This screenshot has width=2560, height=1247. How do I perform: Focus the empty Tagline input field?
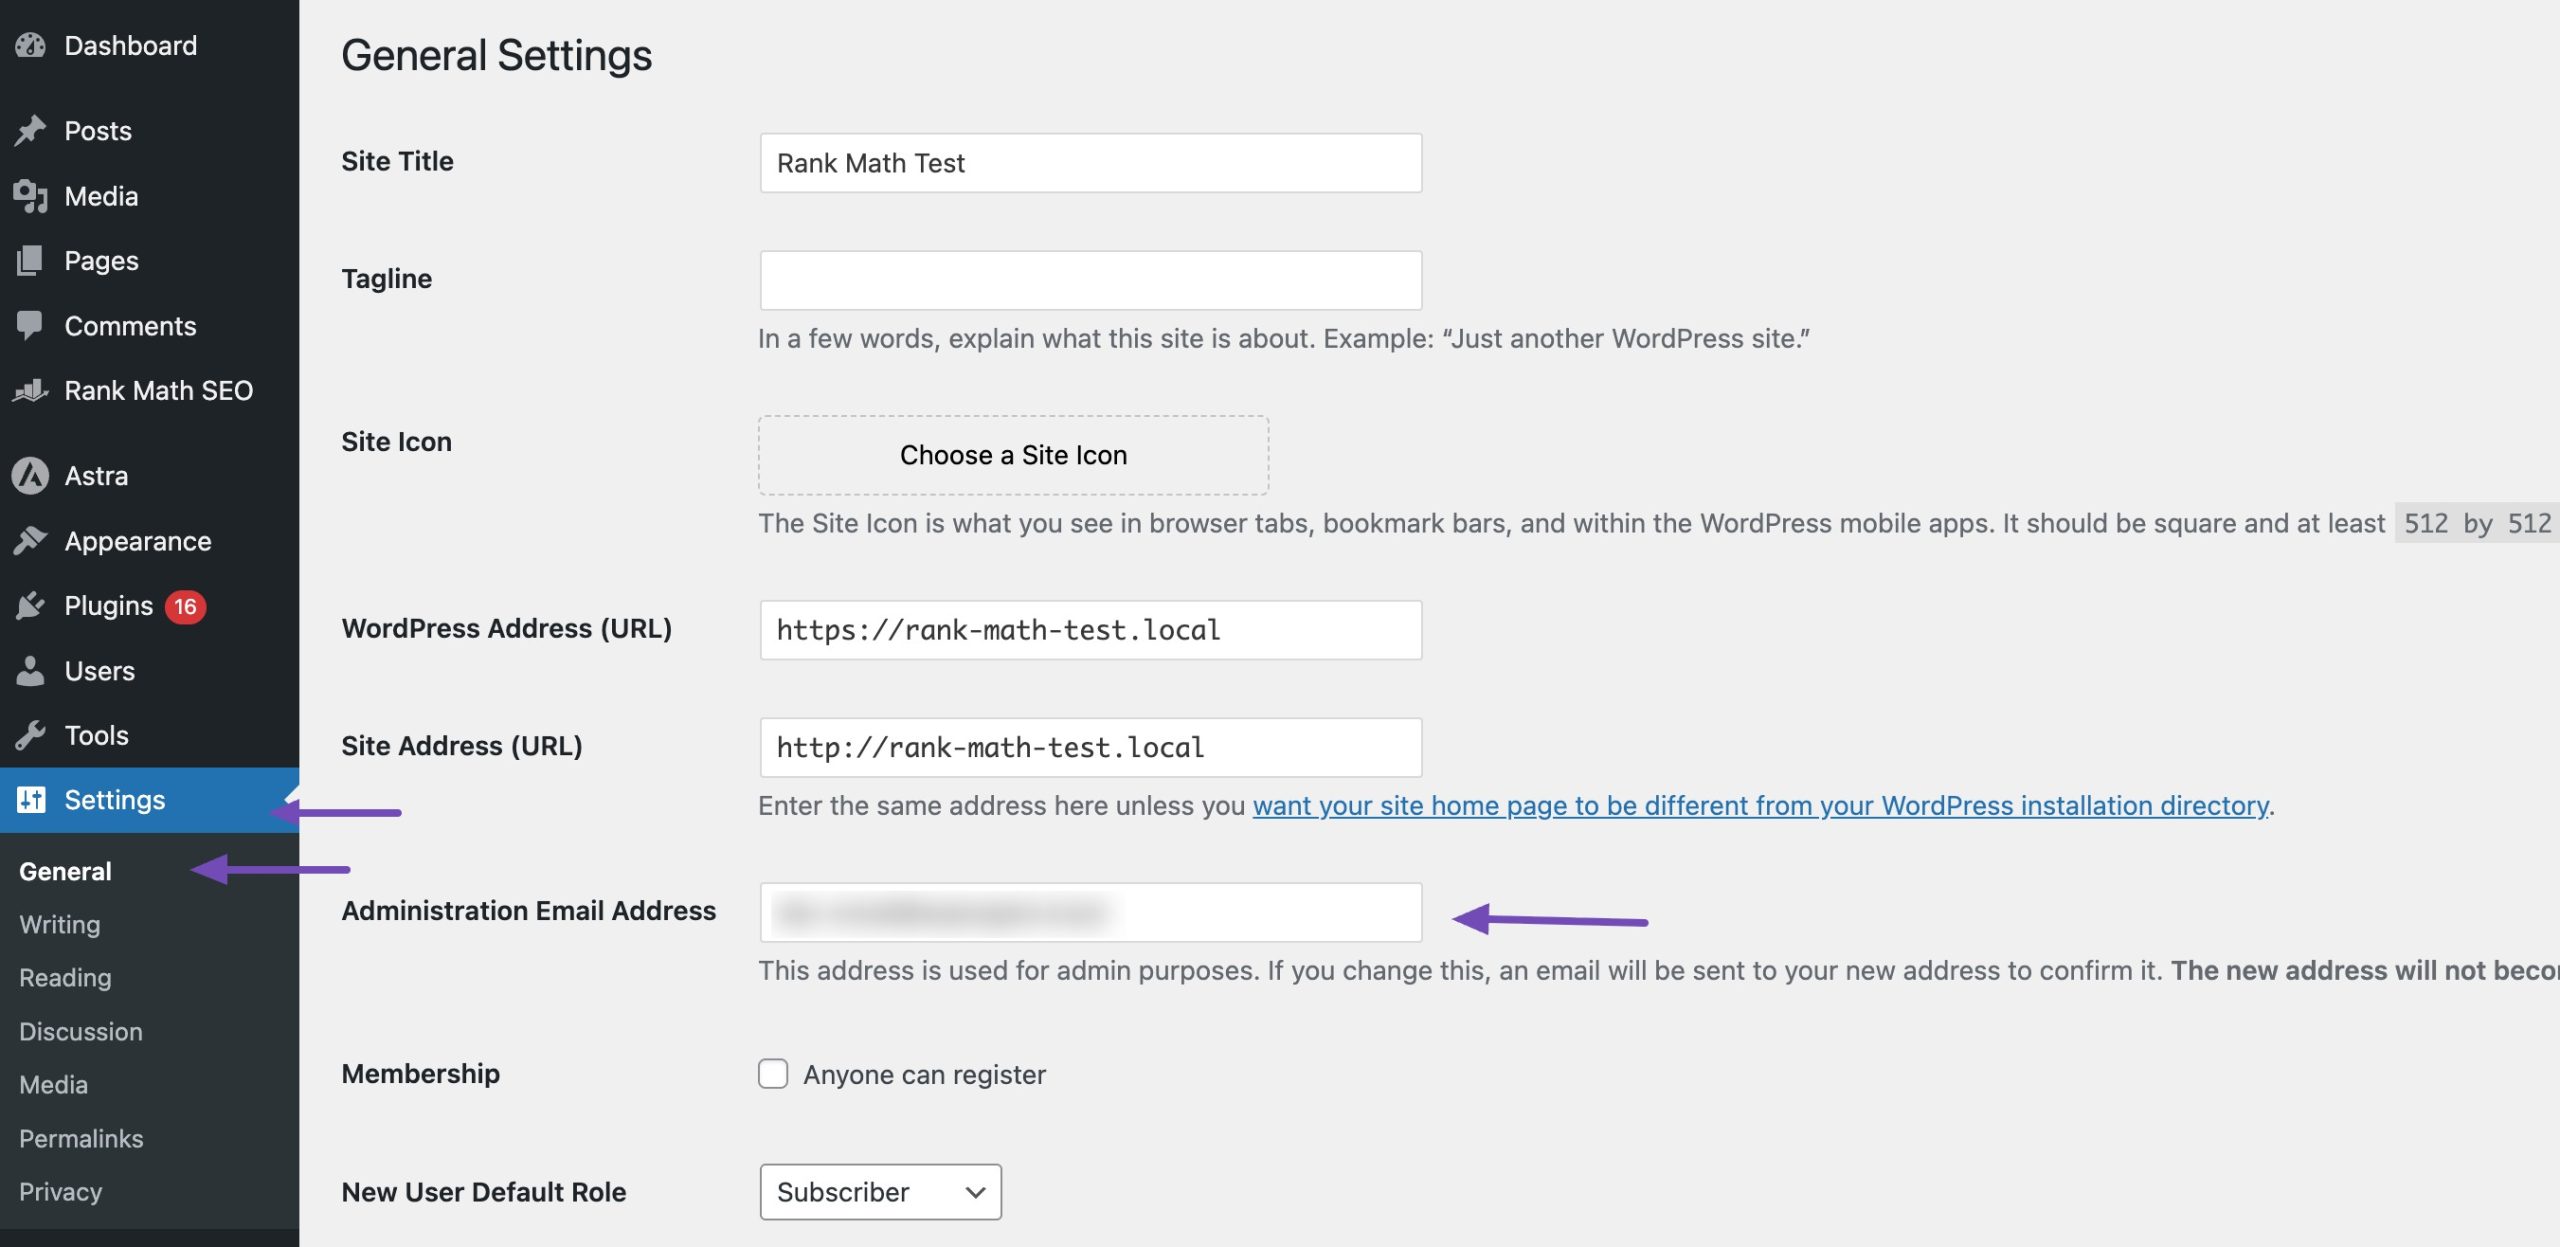point(1091,280)
